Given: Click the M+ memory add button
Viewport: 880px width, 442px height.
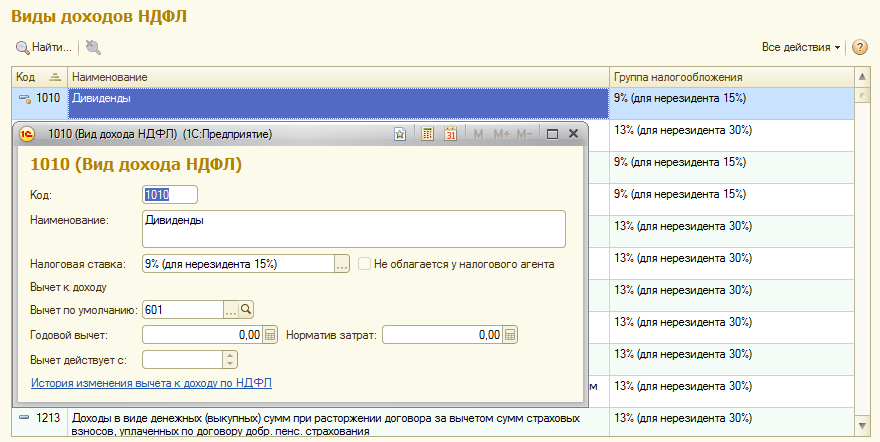Looking at the screenshot, I should coord(501,134).
